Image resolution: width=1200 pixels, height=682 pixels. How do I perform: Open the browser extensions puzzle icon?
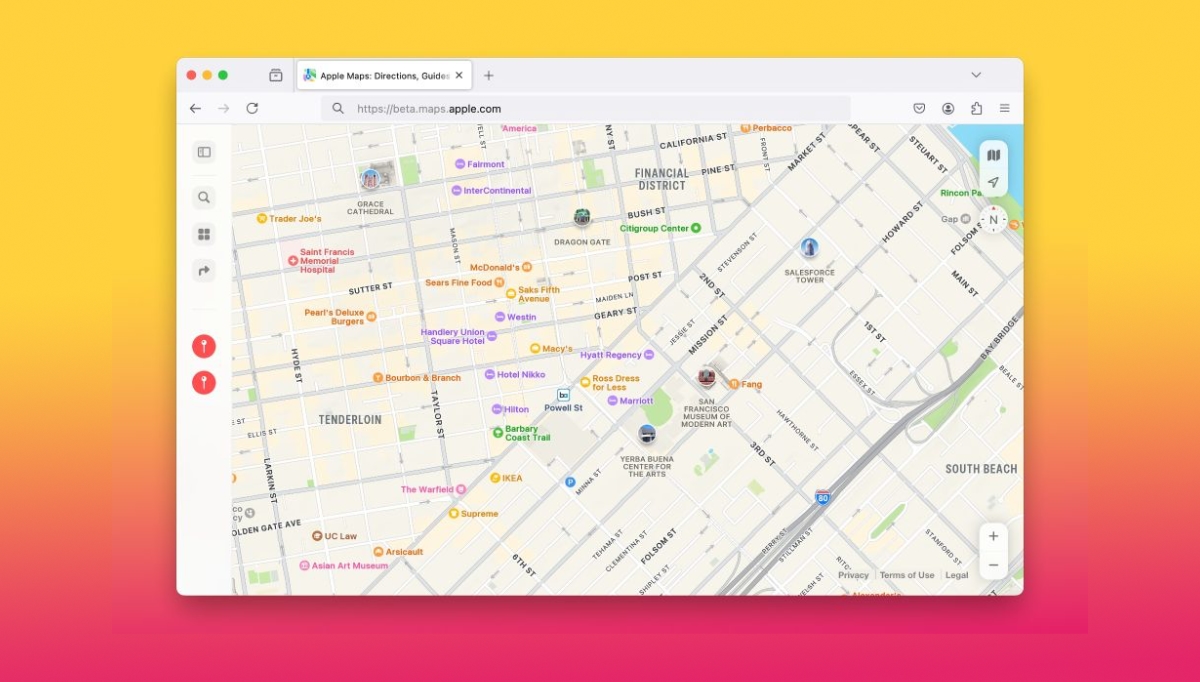(x=977, y=109)
